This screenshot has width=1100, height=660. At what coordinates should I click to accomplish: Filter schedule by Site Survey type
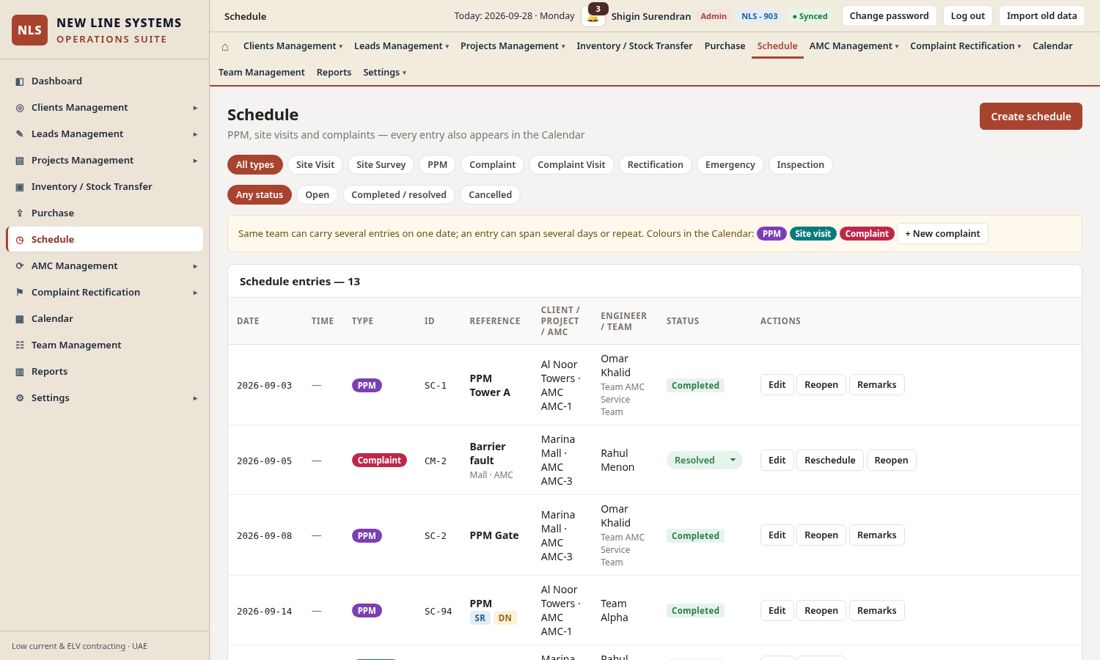pyautogui.click(x=381, y=165)
